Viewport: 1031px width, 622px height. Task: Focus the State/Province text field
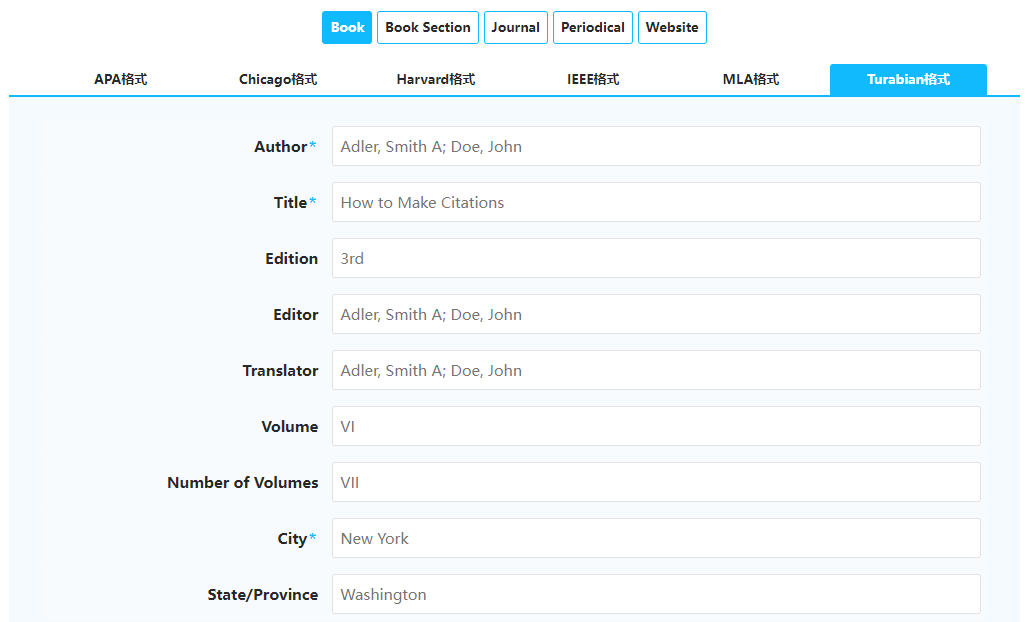(656, 594)
